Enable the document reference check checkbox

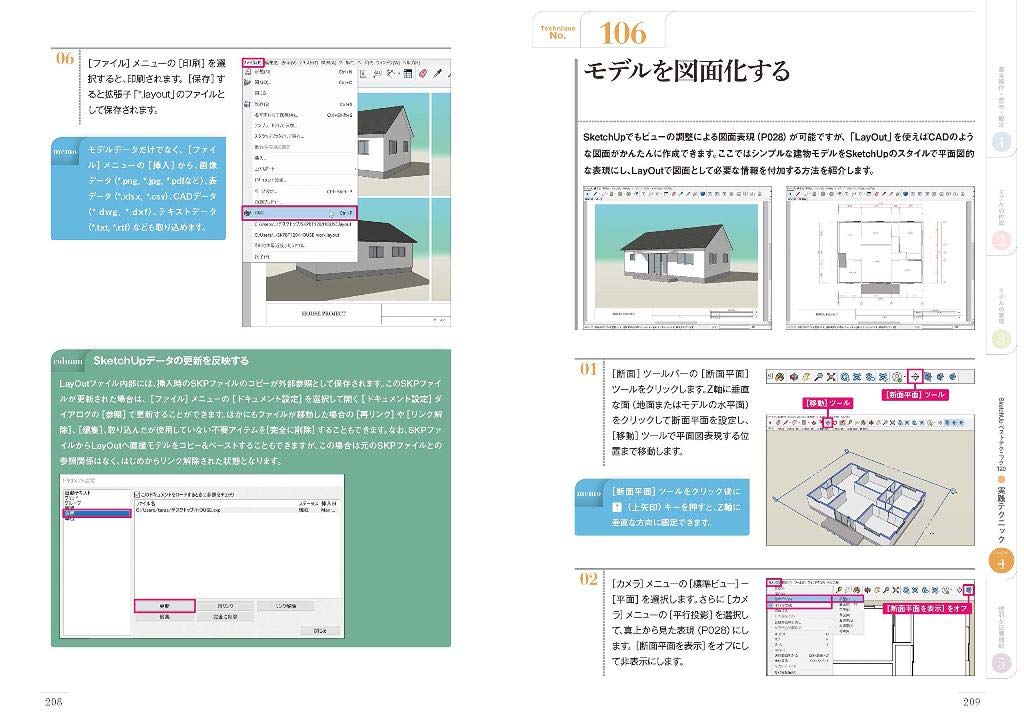(x=138, y=493)
